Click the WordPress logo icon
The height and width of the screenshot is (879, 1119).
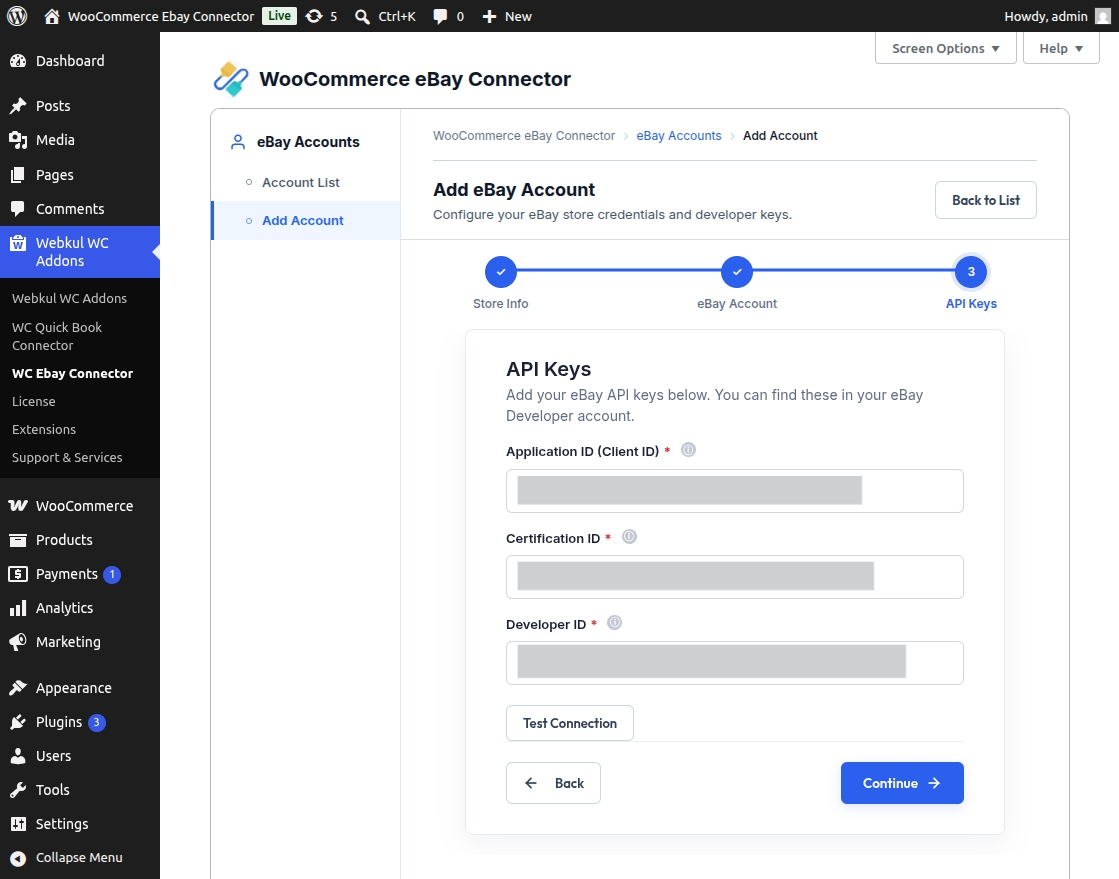17,16
